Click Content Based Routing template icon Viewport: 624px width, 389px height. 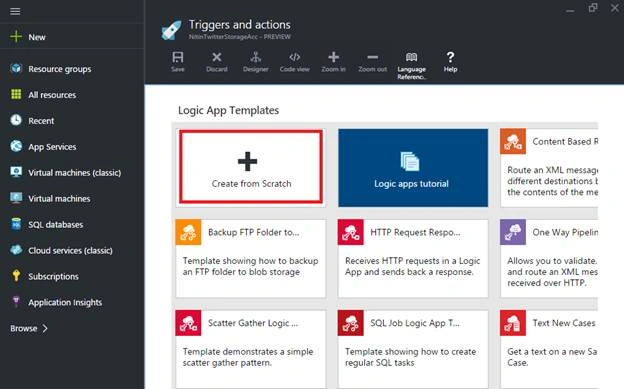[x=513, y=141]
